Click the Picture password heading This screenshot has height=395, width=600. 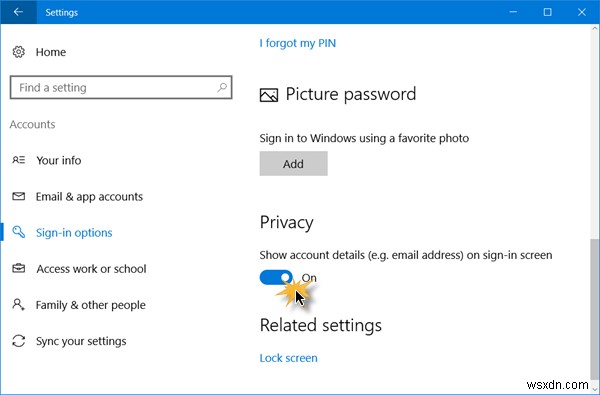pos(351,94)
